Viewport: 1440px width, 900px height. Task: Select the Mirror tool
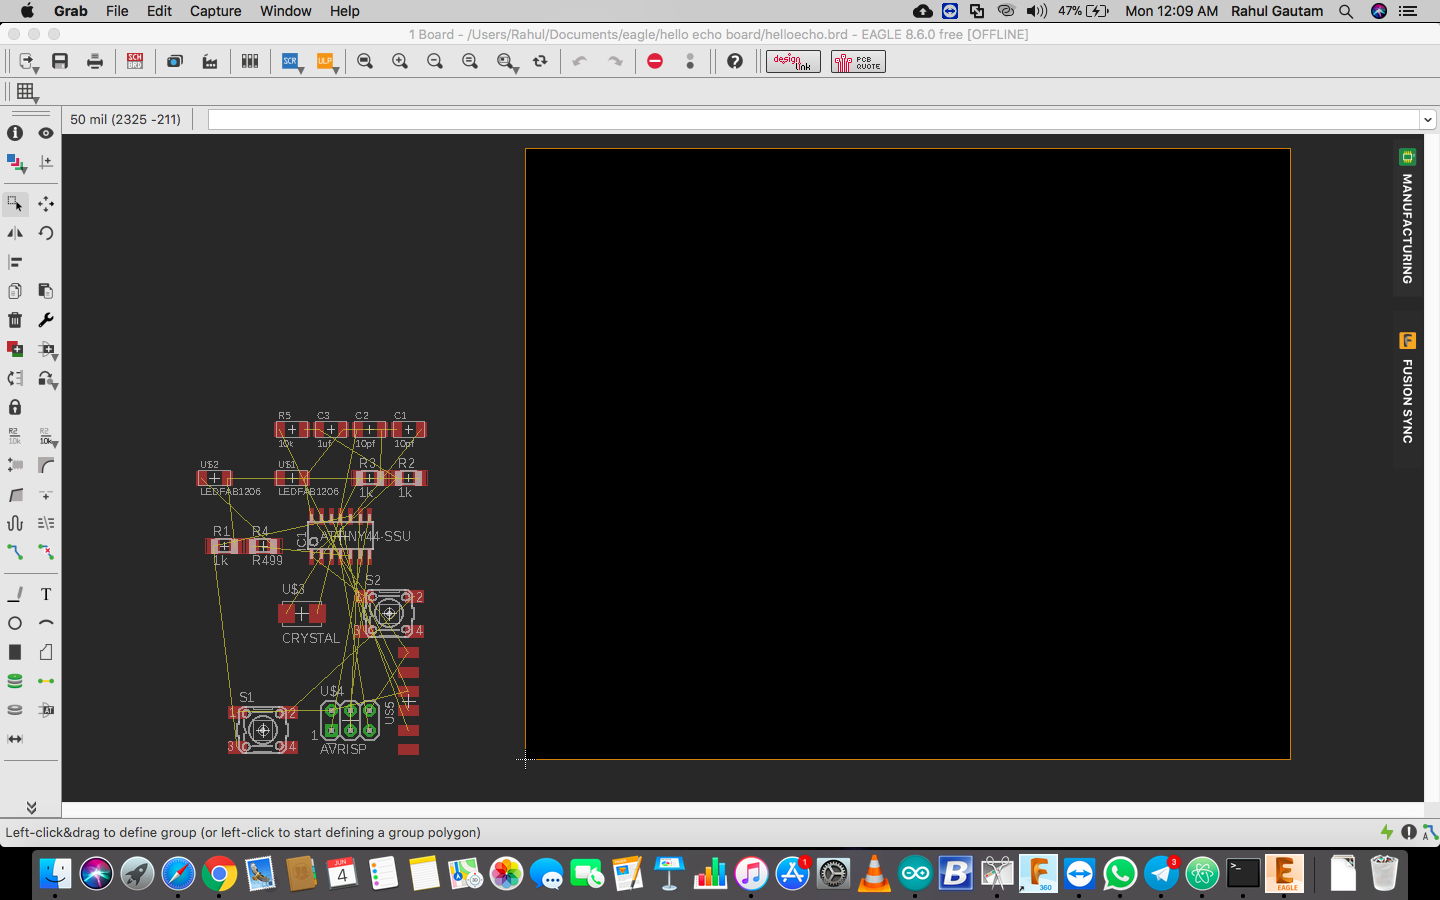pos(15,233)
